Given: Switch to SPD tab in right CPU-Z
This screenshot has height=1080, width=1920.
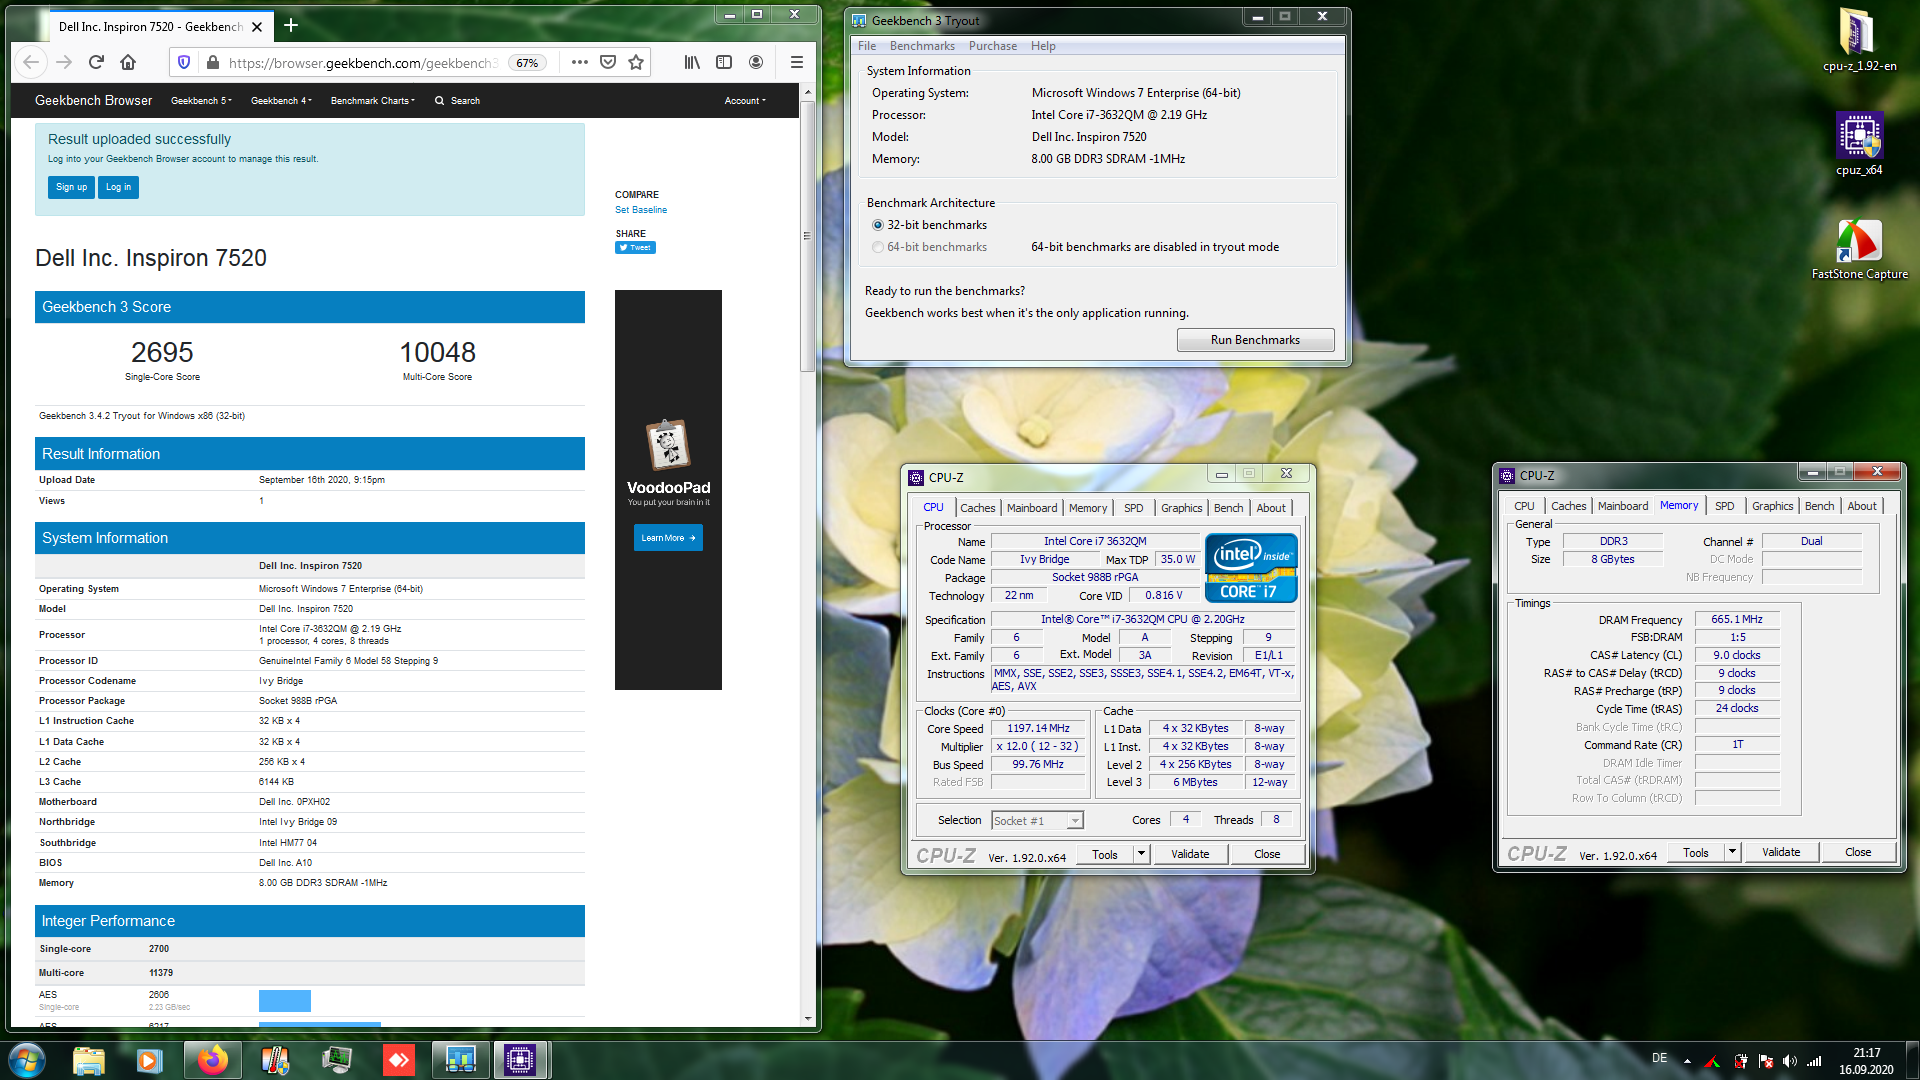Looking at the screenshot, I should click(x=1724, y=506).
